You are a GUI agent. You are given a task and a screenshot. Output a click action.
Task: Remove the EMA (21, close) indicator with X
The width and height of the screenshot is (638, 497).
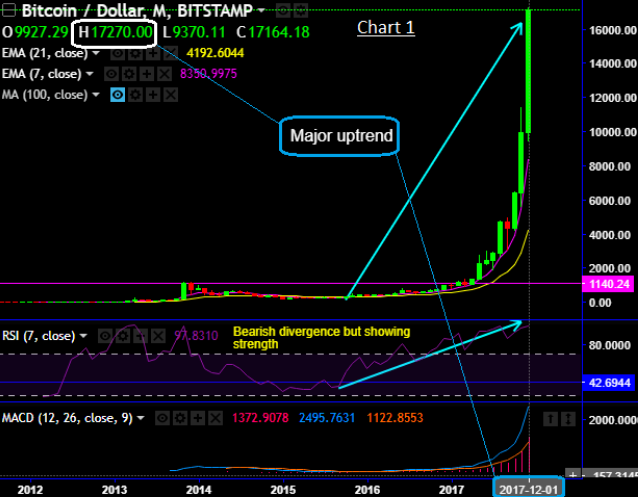coord(170,53)
